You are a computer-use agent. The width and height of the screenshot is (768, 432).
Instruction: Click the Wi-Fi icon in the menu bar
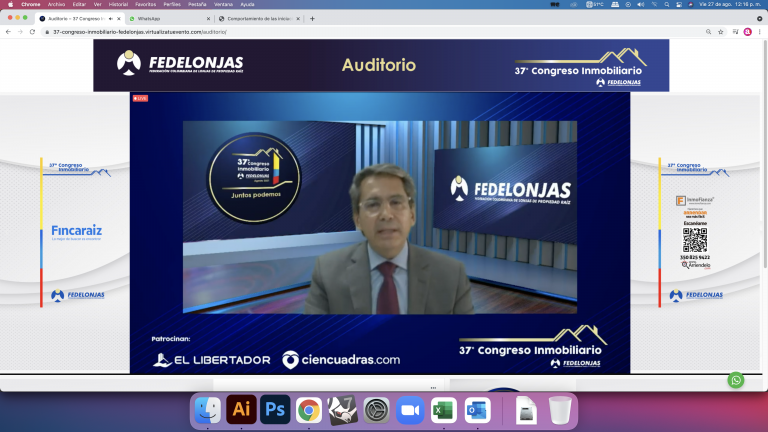[x=654, y=4]
